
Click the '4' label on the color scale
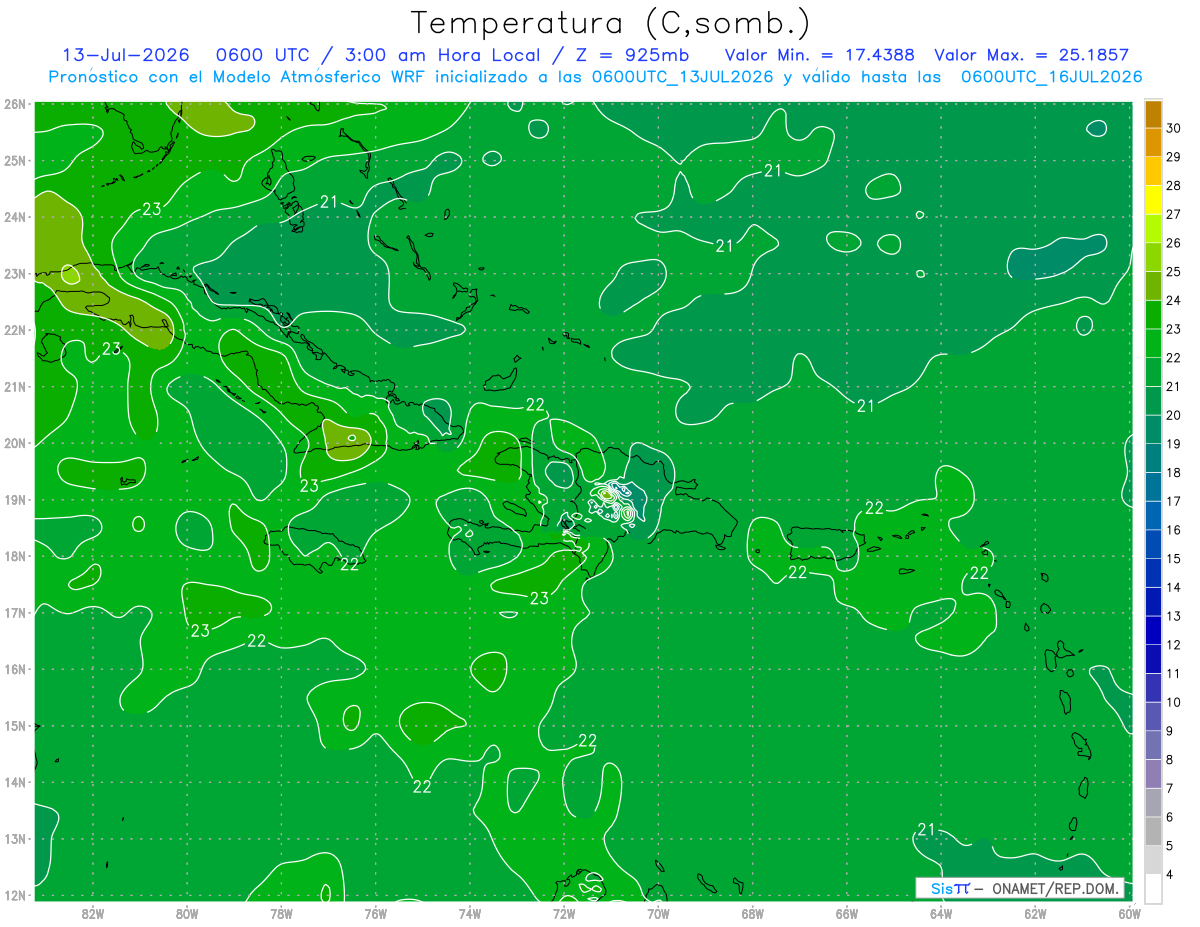coord(1170,874)
